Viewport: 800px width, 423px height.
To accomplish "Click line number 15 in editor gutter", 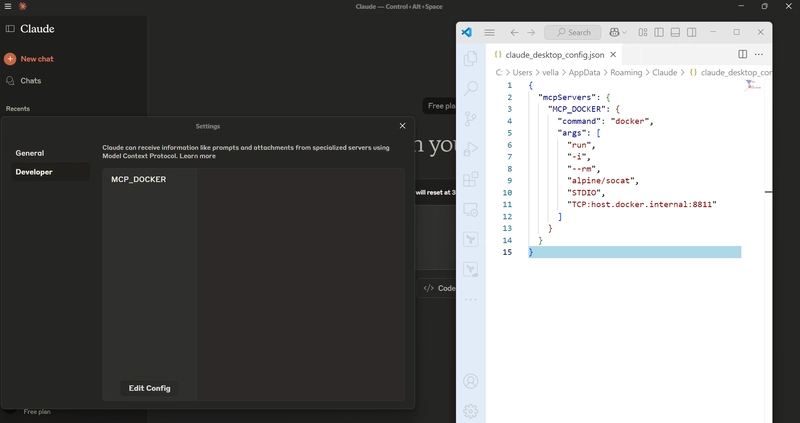I will tap(507, 252).
